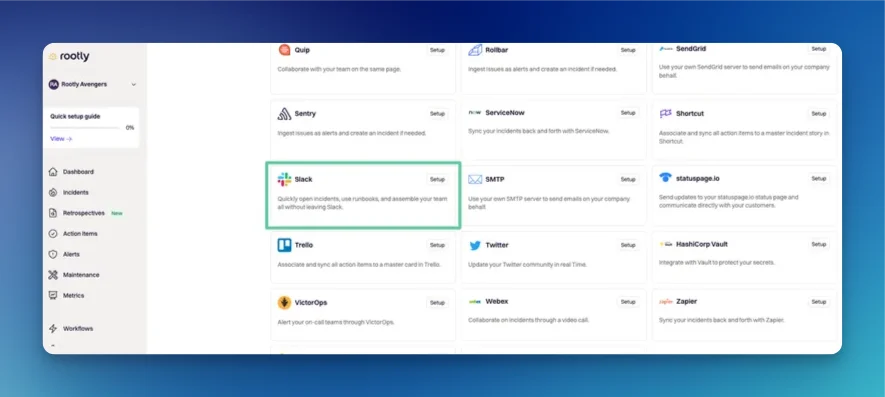The image size is (885, 397).
Task: Click the Slack logo icon
Action: pos(284,180)
